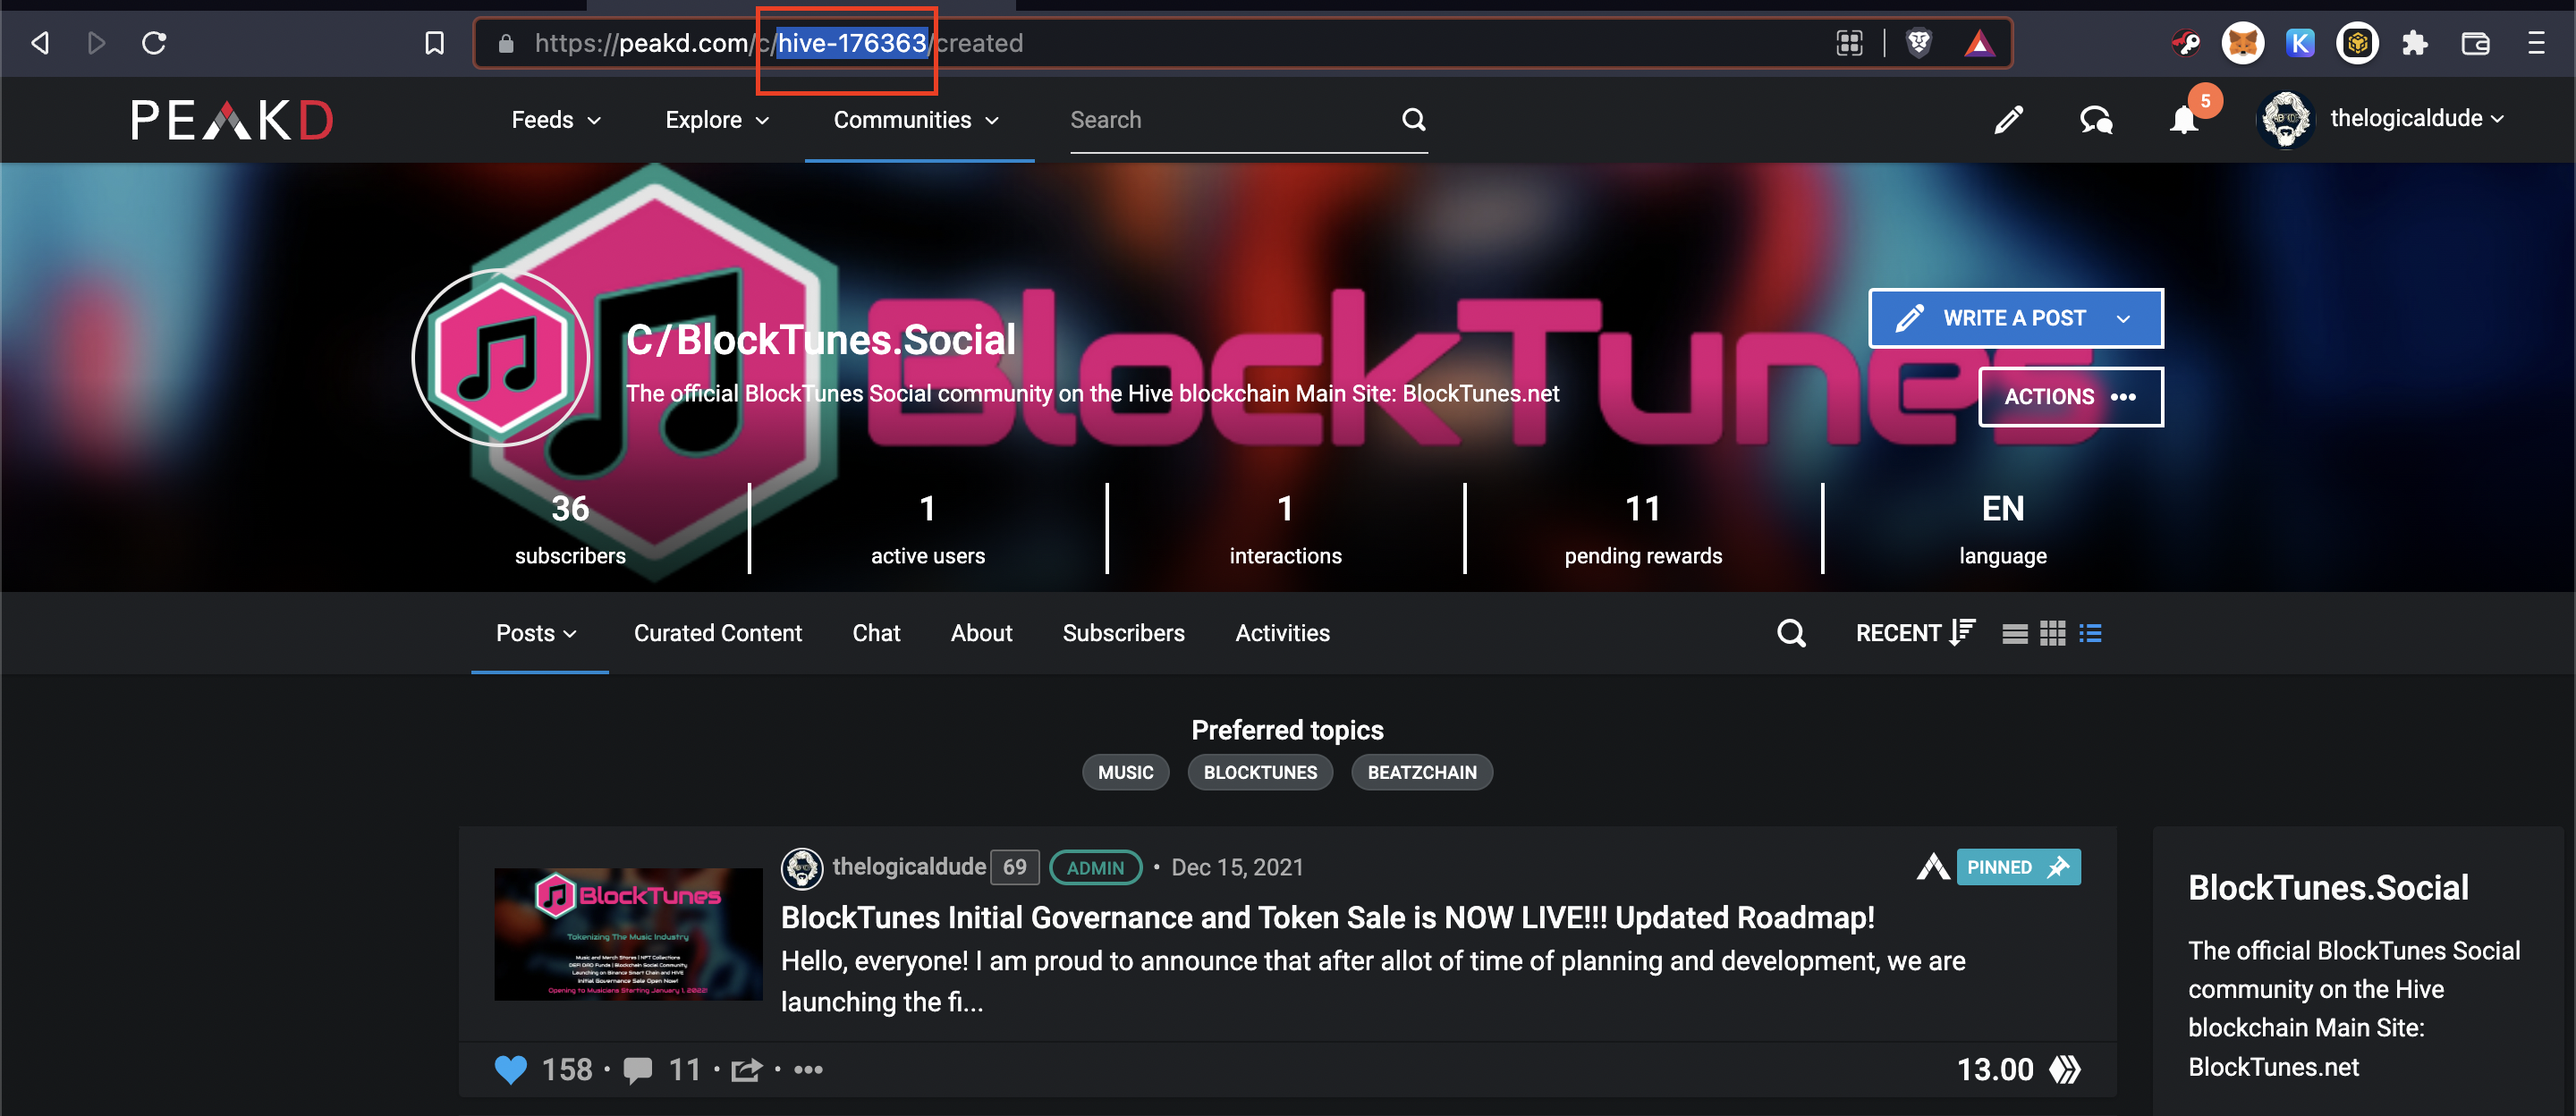Screen dimensions: 2576x1116
Task: Open the ACTIONS menu
Action: coord(2070,396)
